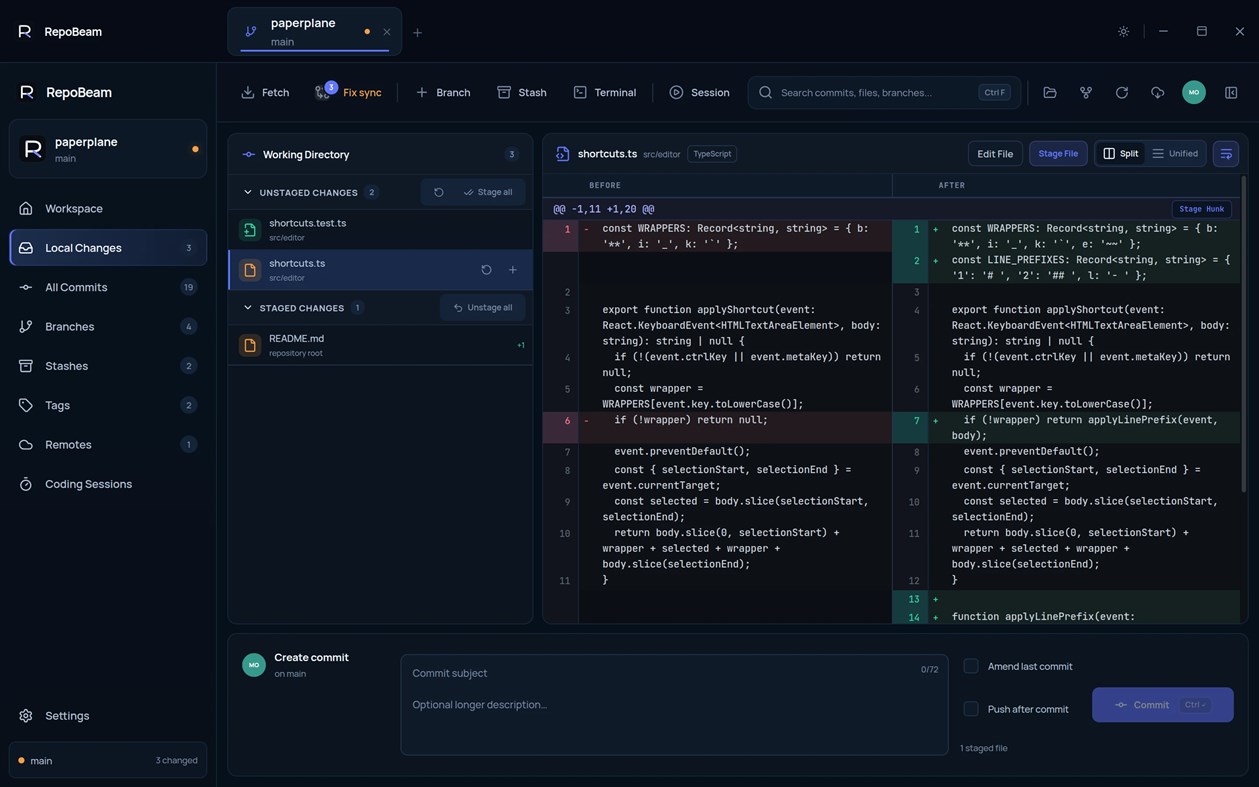The image size is (1259, 787).
Task: Click the shortcuts.ts file icon in diff header
Action: click(563, 154)
